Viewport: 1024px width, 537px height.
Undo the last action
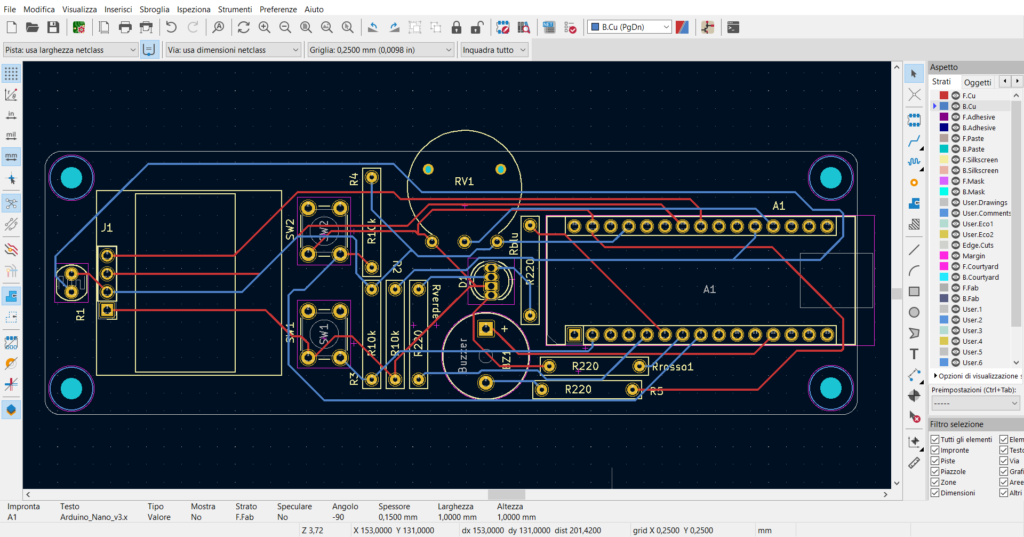pyautogui.click(x=171, y=27)
